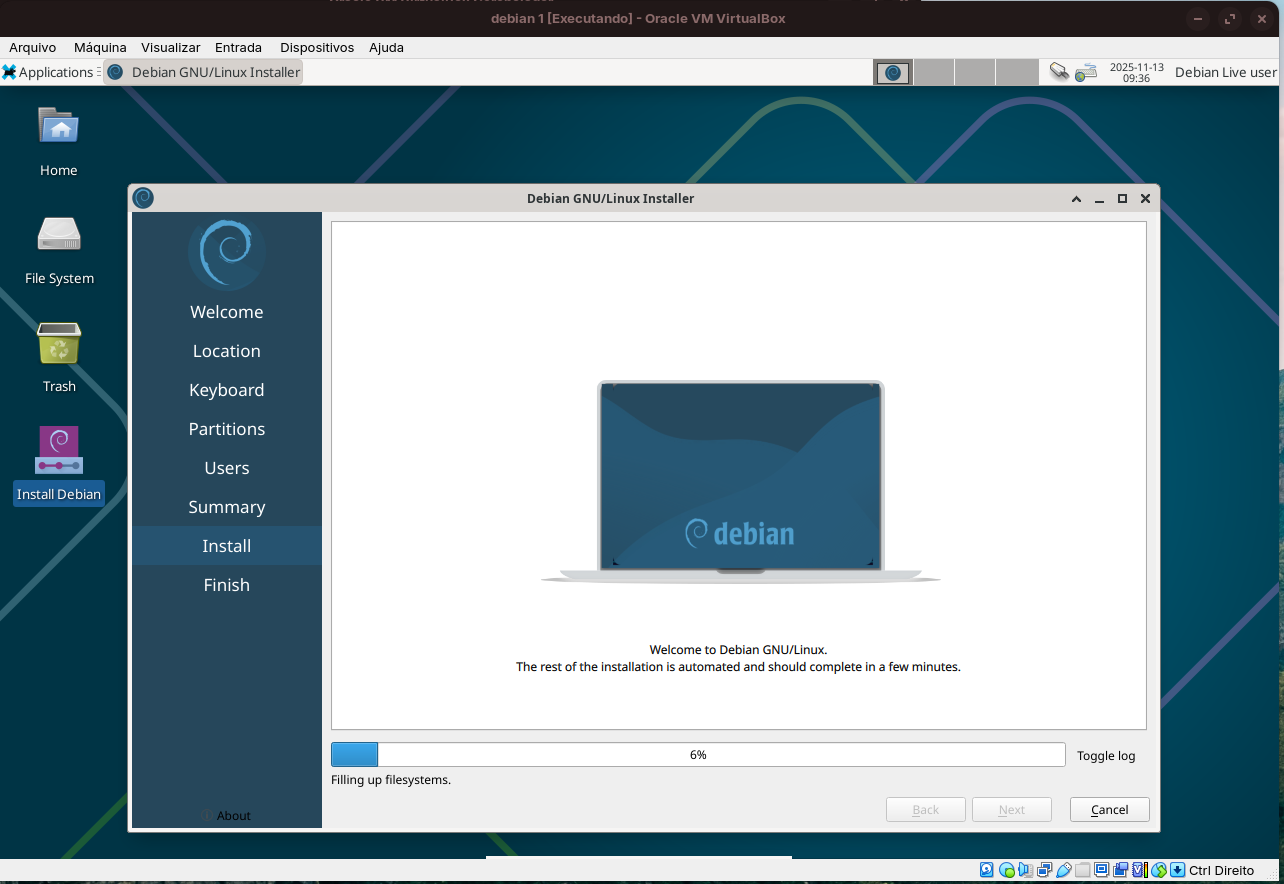Open the Máquina menu in VirtualBox
Image resolution: width=1284 pixels, height=884 pixels.
(100, 47)
